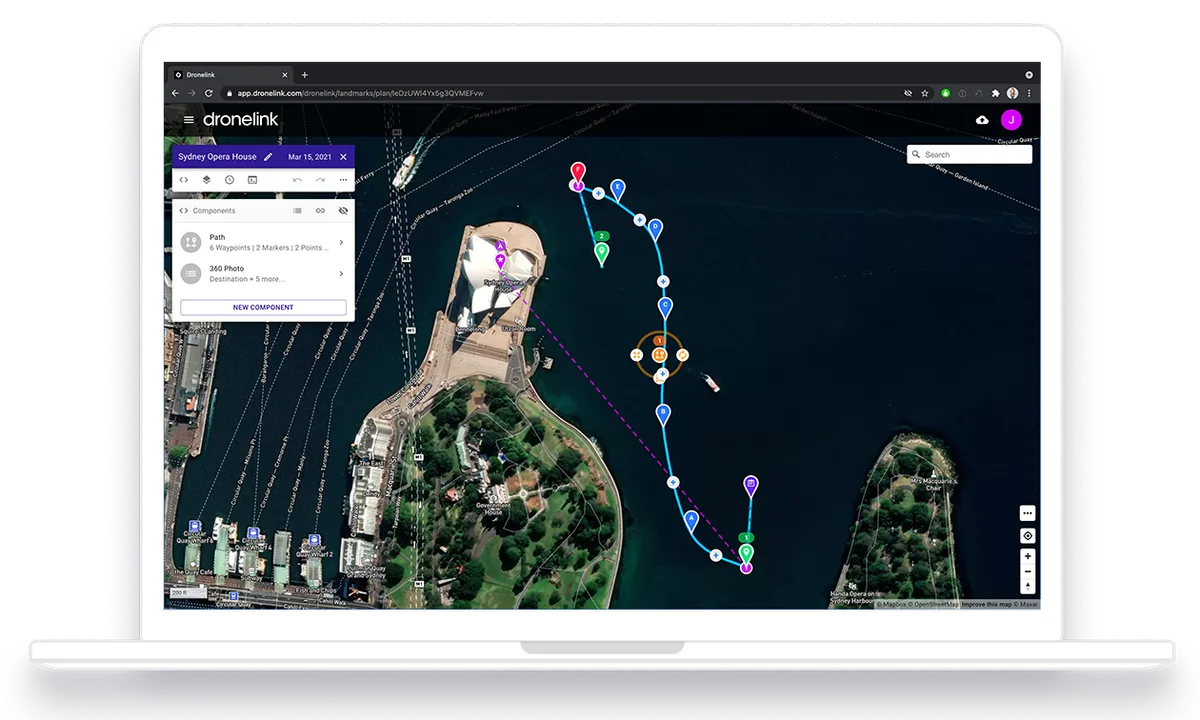Select the orange center 360 photo marker
The image size is (1200, 720).
pos(659,354)
